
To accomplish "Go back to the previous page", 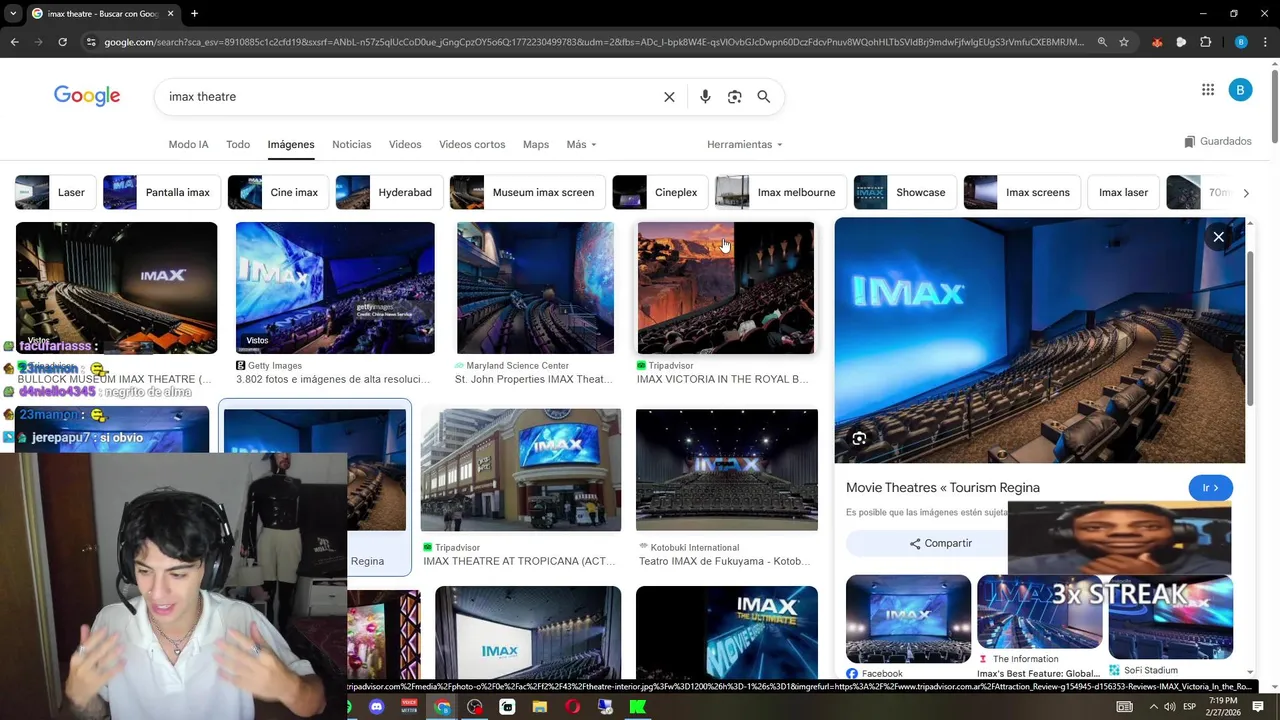I will tap(14, 42).
